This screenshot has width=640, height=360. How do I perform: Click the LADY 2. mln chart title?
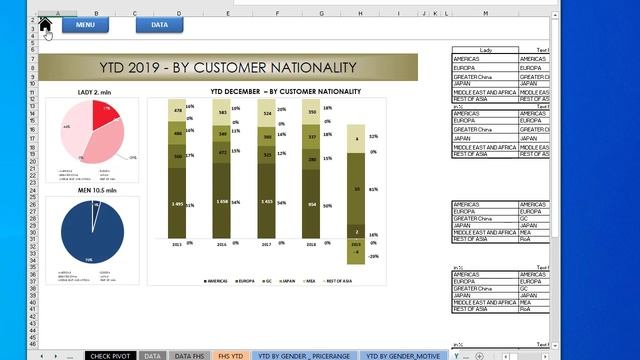click(x=94, y=92)
